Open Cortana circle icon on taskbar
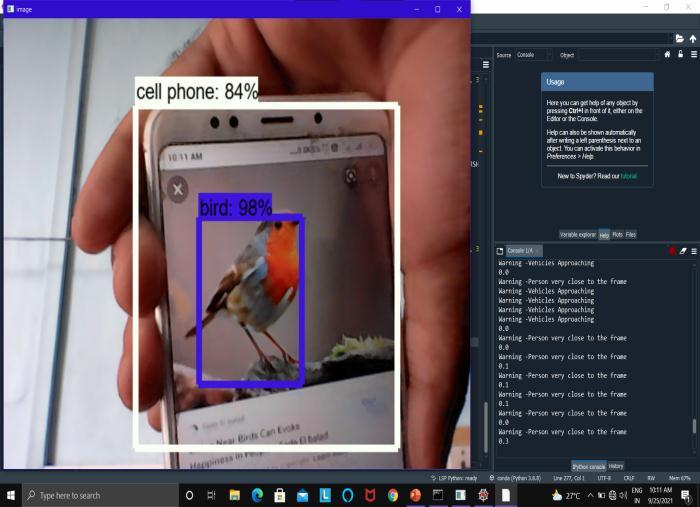The image size is (700, 507). pos(189,495)
